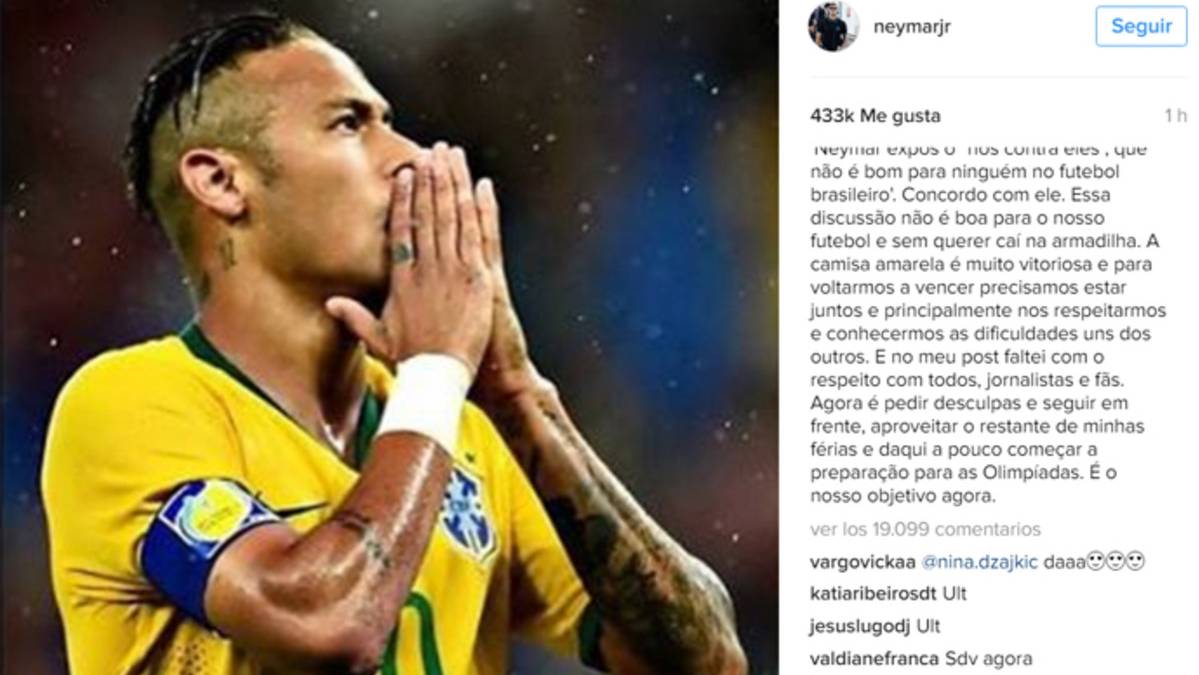The height and width of the screenshot is (675, 1199).
Task: Open ver los 19.099 comentarios
Action: click(925, 529)
